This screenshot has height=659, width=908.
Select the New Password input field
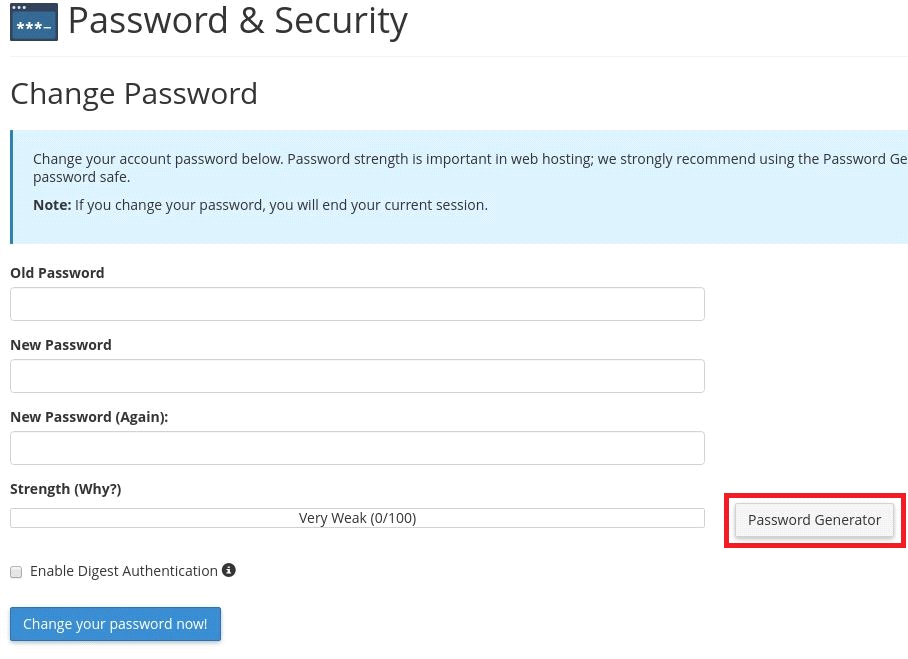point(357,375)
